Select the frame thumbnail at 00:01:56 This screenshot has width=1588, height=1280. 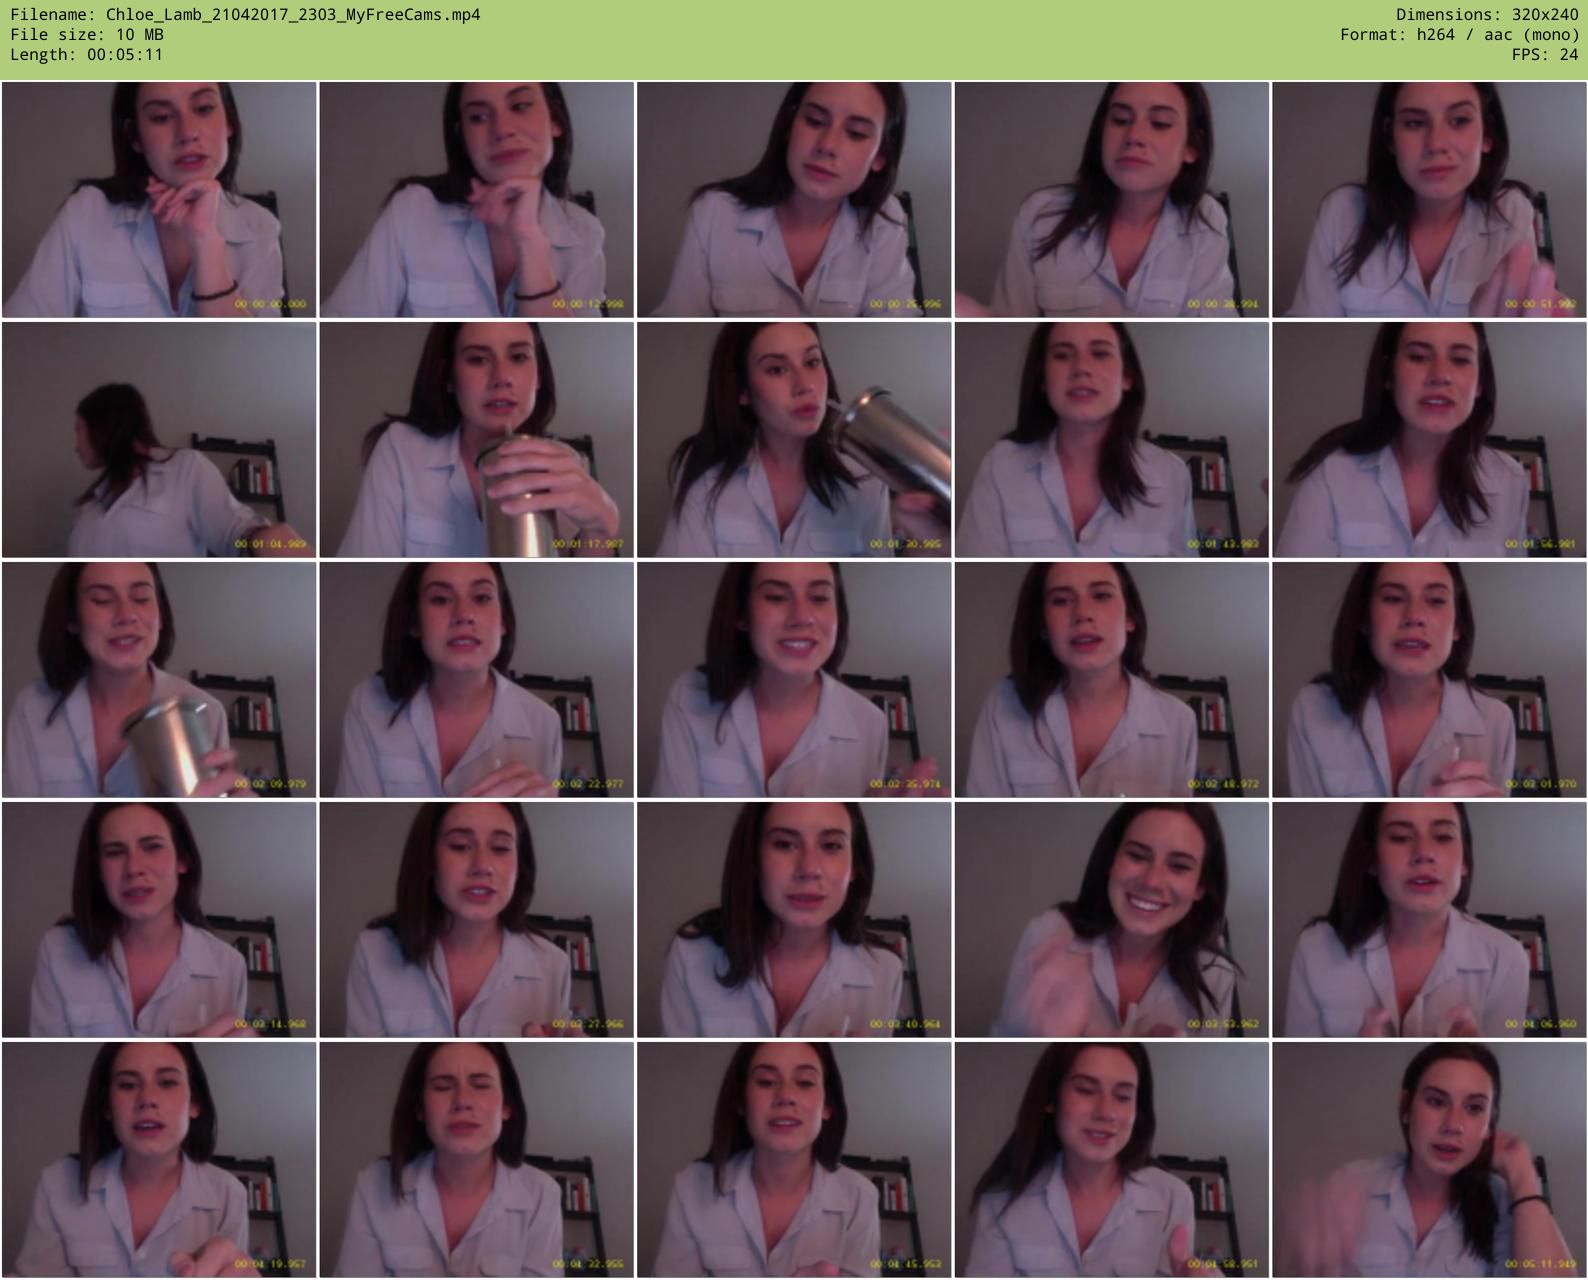[x=1429, y=440]
